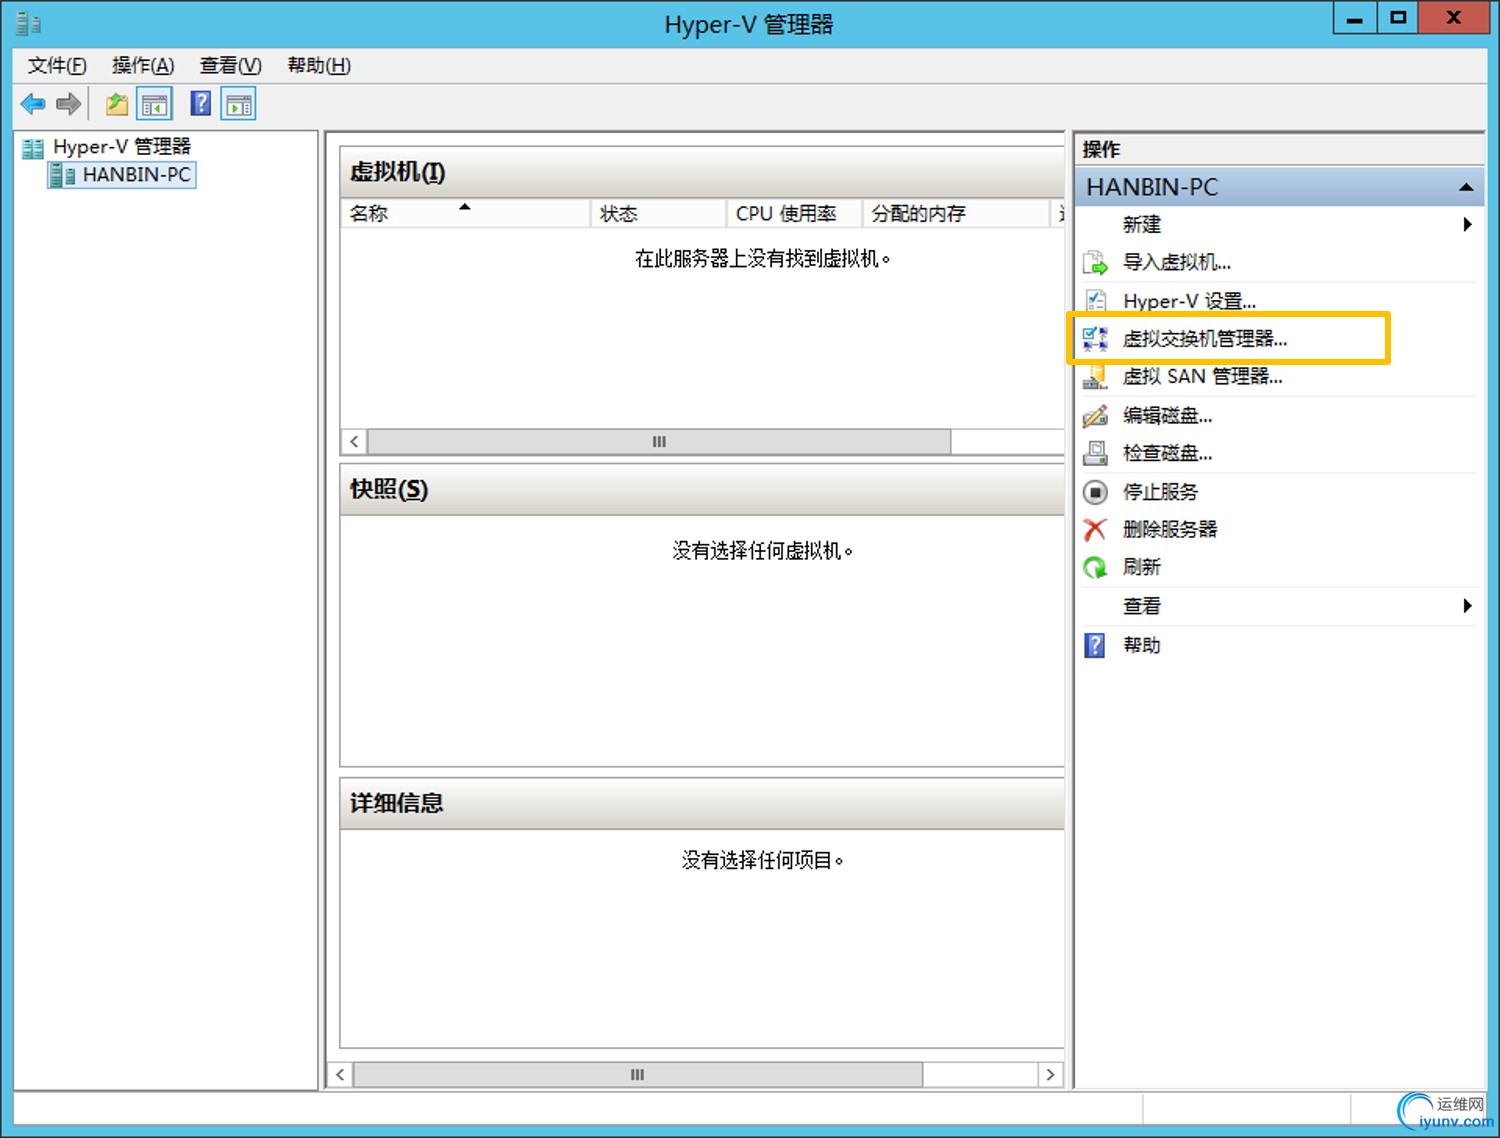Click 刷新 action text
This screenshot has height=1138, width=1500.
pyautogui.click(x=1142, y=567)
